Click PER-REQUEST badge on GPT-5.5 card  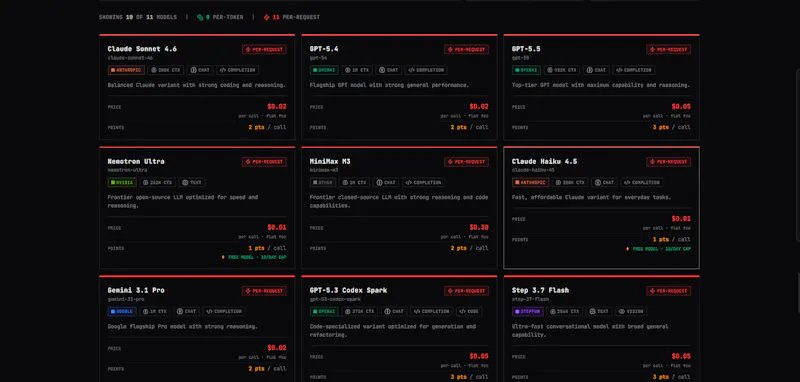tap(668, 49)
